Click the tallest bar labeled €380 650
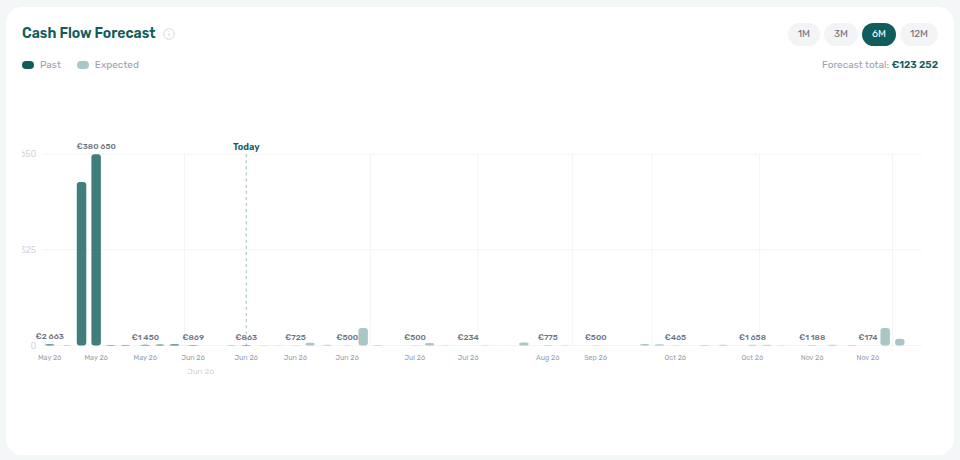Screen dimensions: 960x460 pos(96,250)
